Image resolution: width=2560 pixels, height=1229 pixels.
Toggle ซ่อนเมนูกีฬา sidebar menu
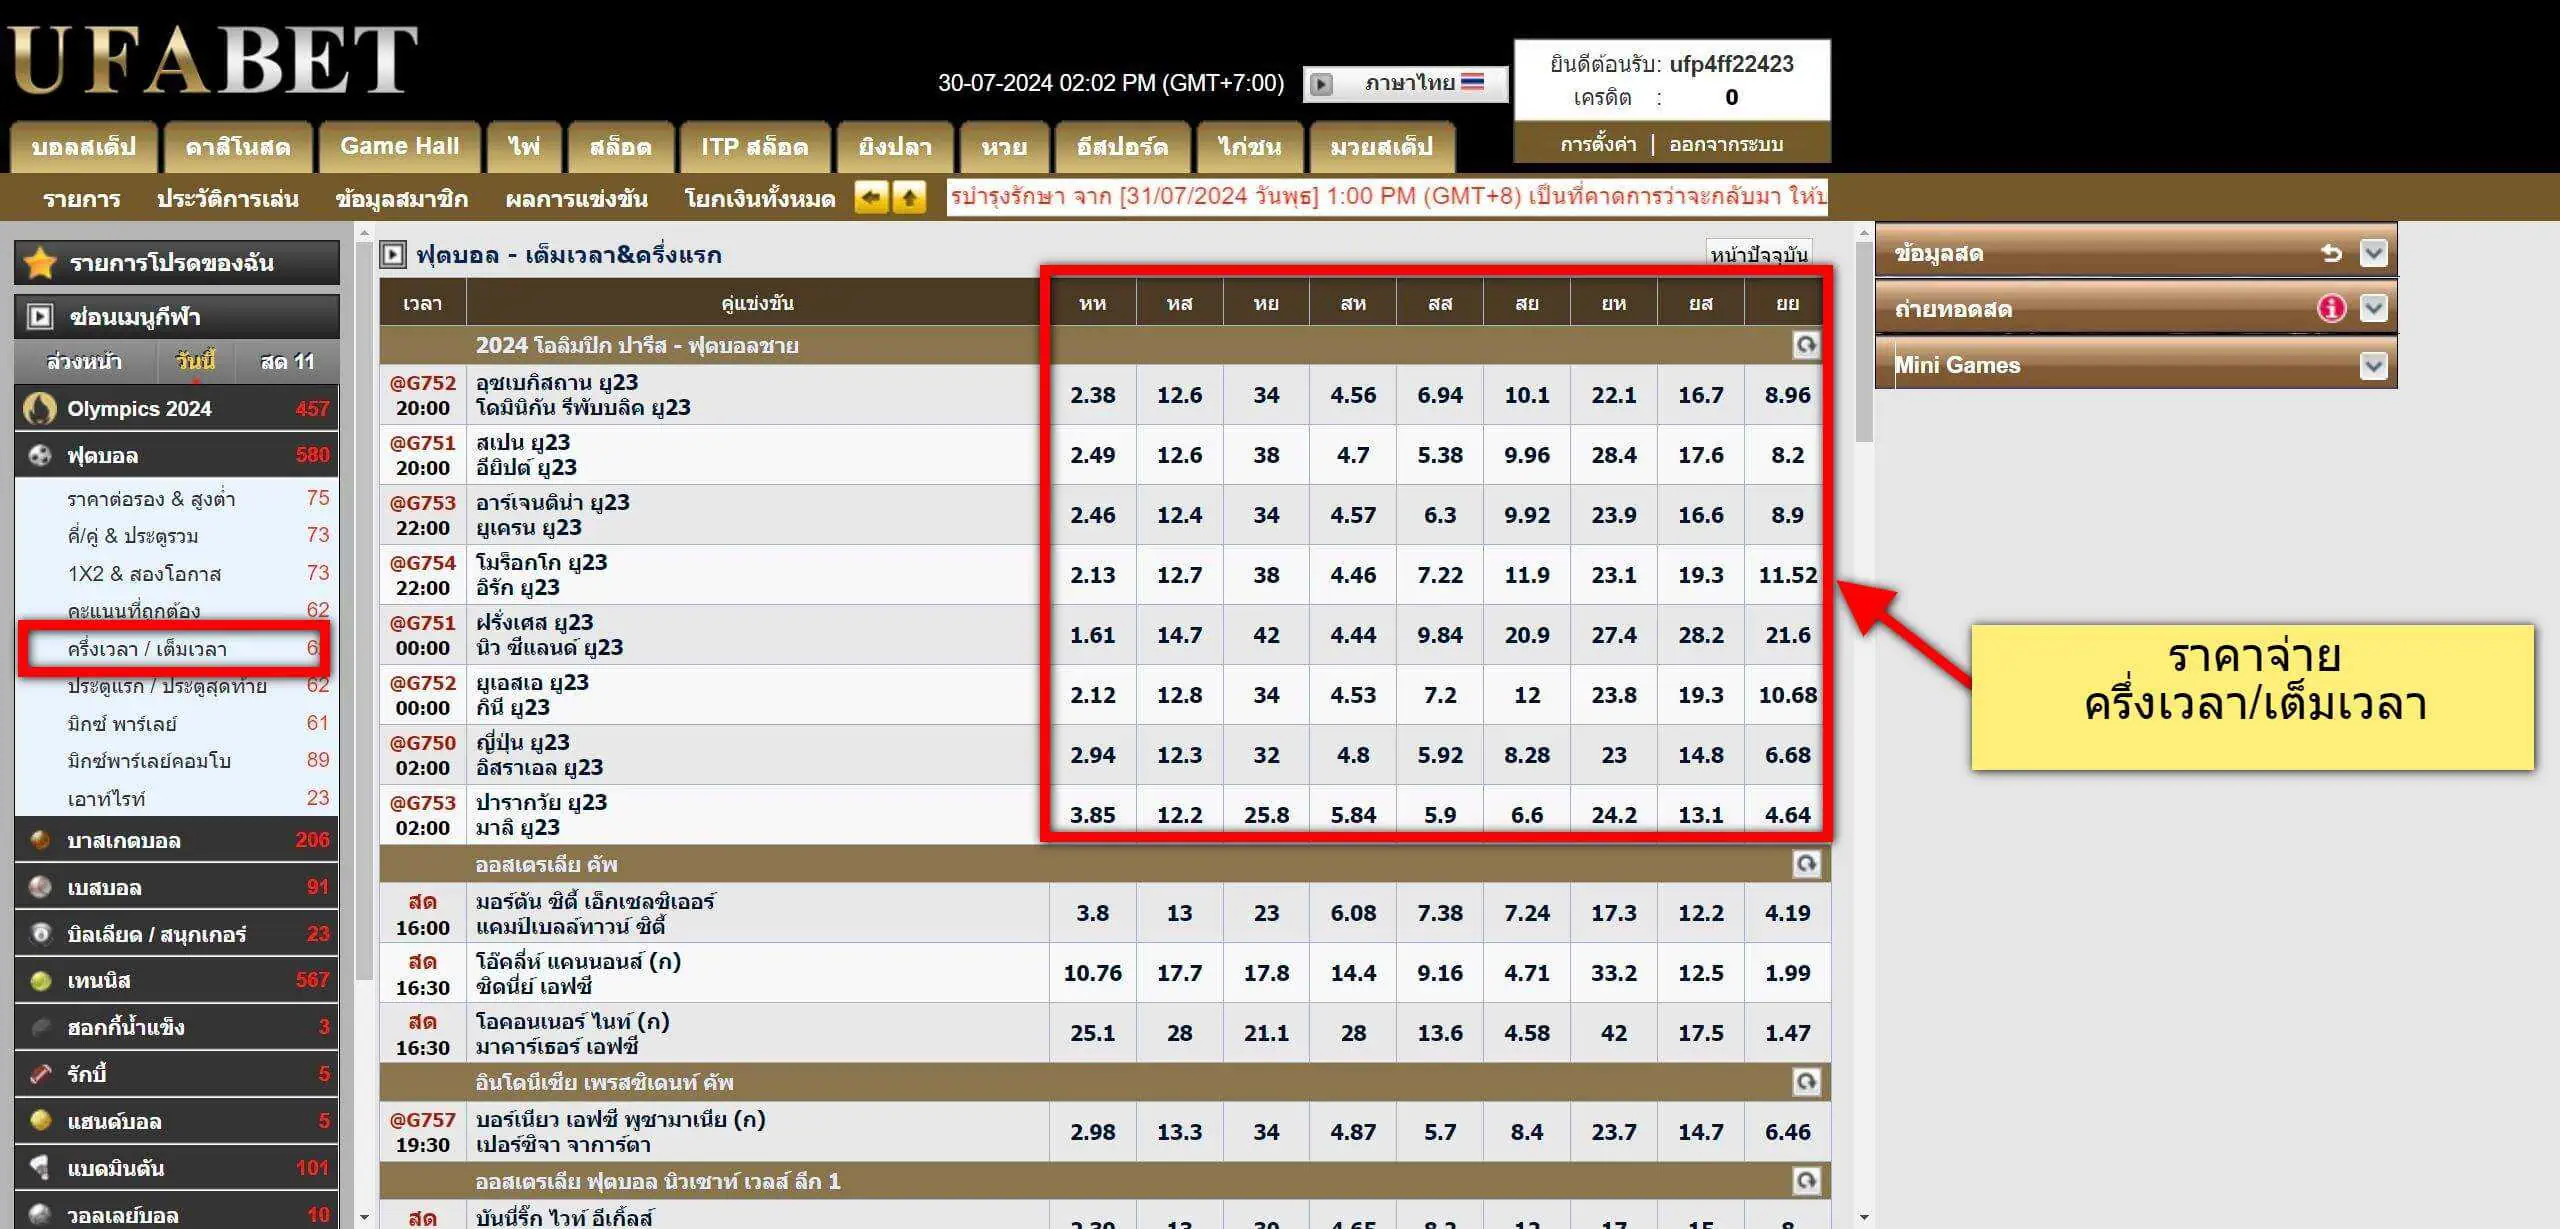coord(177,317)
